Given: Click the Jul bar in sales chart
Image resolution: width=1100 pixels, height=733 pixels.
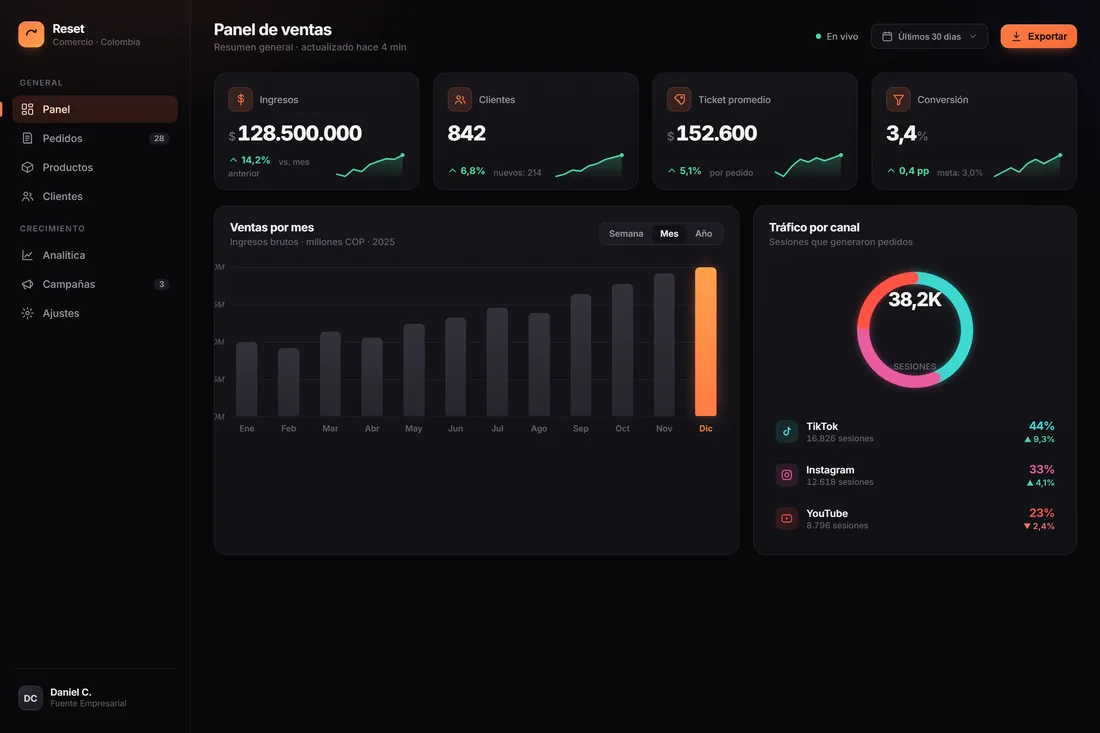Looking at the screenshot, I should pos(497,362).
